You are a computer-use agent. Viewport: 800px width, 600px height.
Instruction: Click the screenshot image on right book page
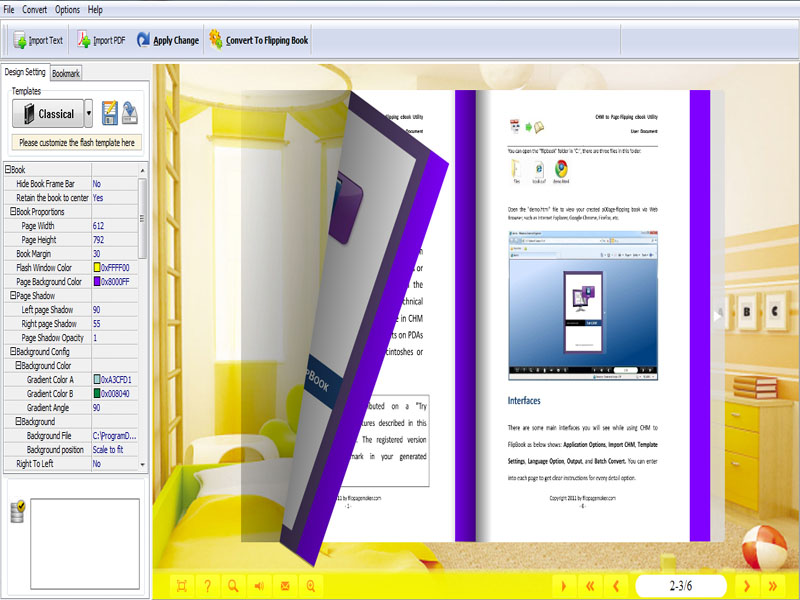click(x=583, y=306)
